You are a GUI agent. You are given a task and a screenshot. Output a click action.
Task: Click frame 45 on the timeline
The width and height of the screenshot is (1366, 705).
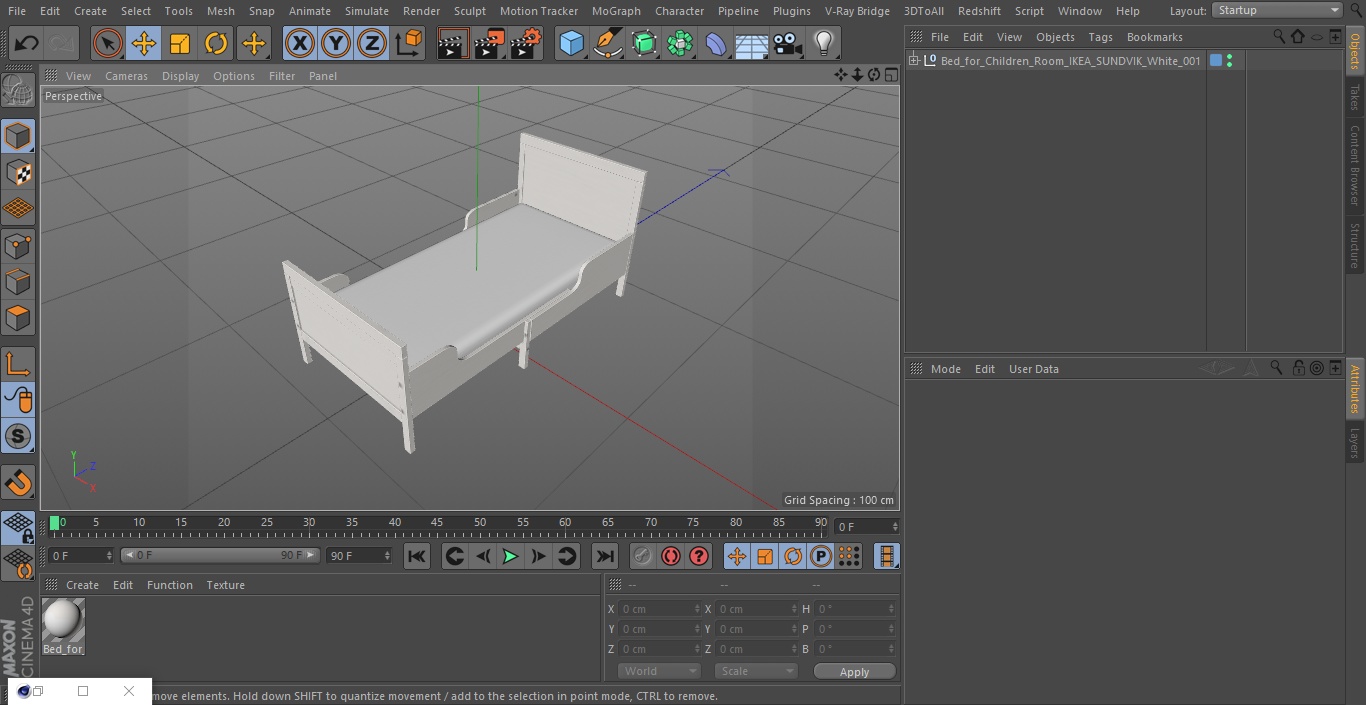437,523
